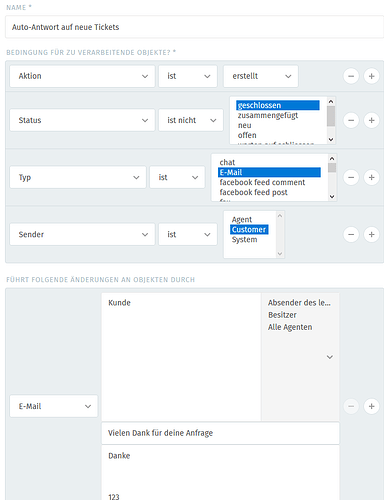Open the E-Mail action type dropdown
The width and height of the screenshot is (384, 500).
pyautogui.click(x=54, y=406)
